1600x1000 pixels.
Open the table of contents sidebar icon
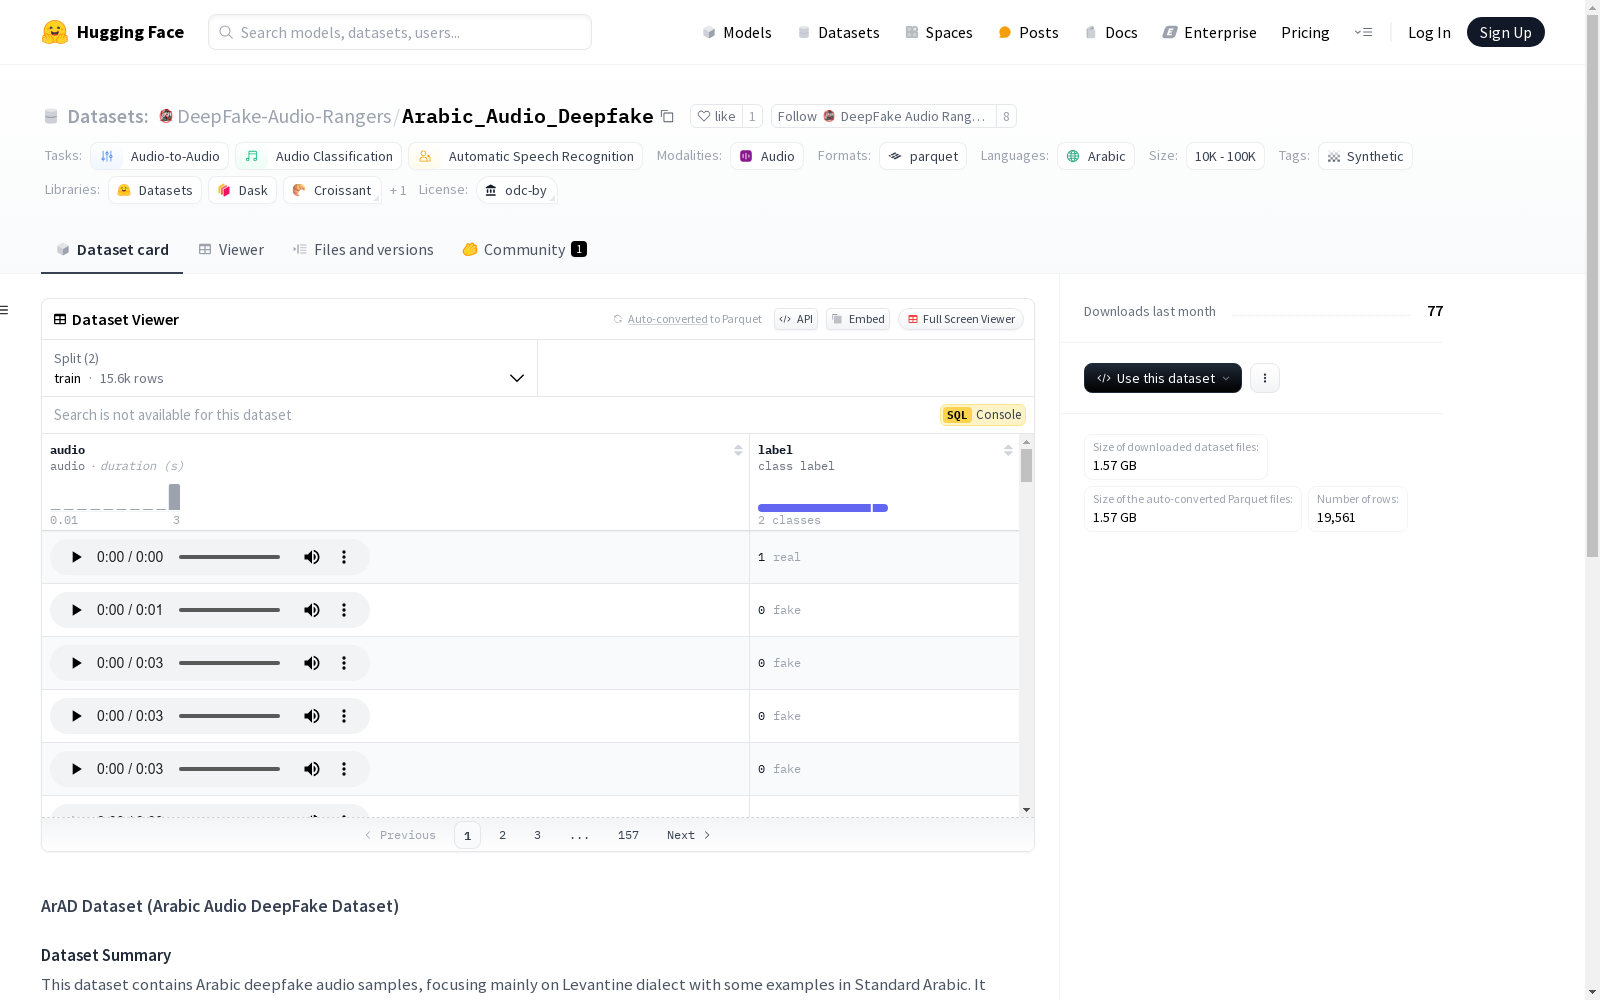[x=5, y=310]
